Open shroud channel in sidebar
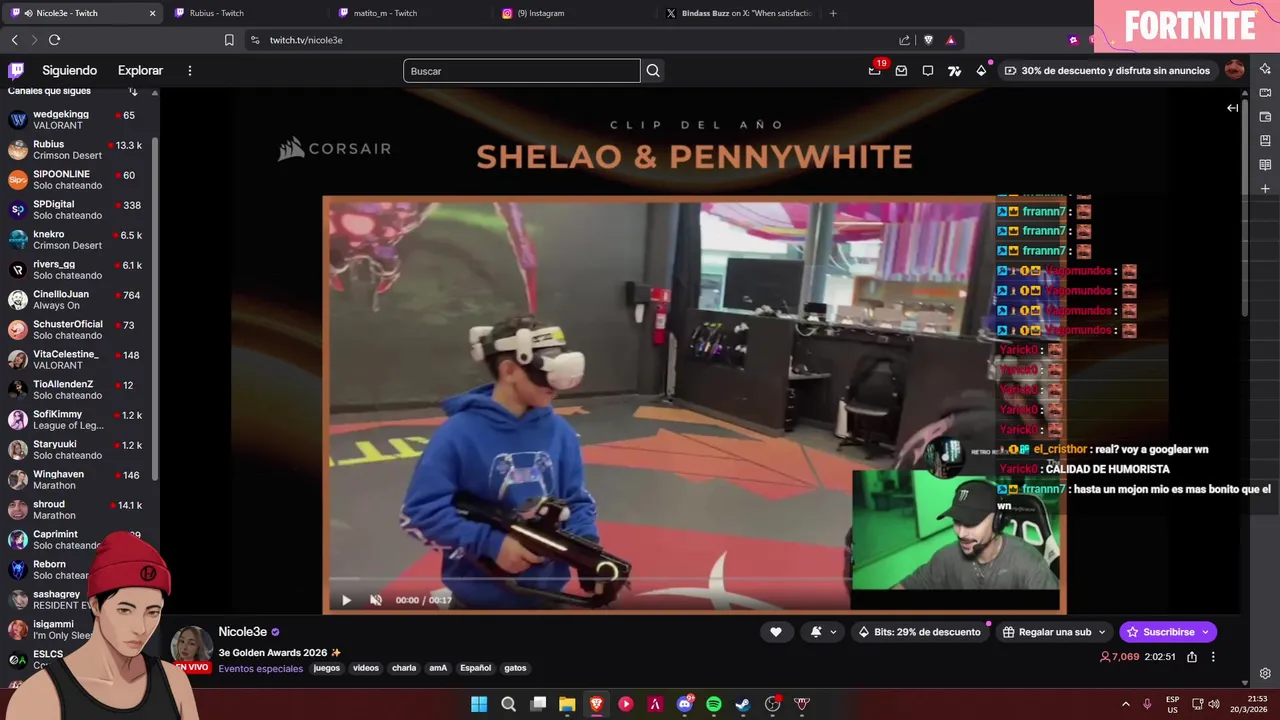1280x720 pixels. (78, 510)
